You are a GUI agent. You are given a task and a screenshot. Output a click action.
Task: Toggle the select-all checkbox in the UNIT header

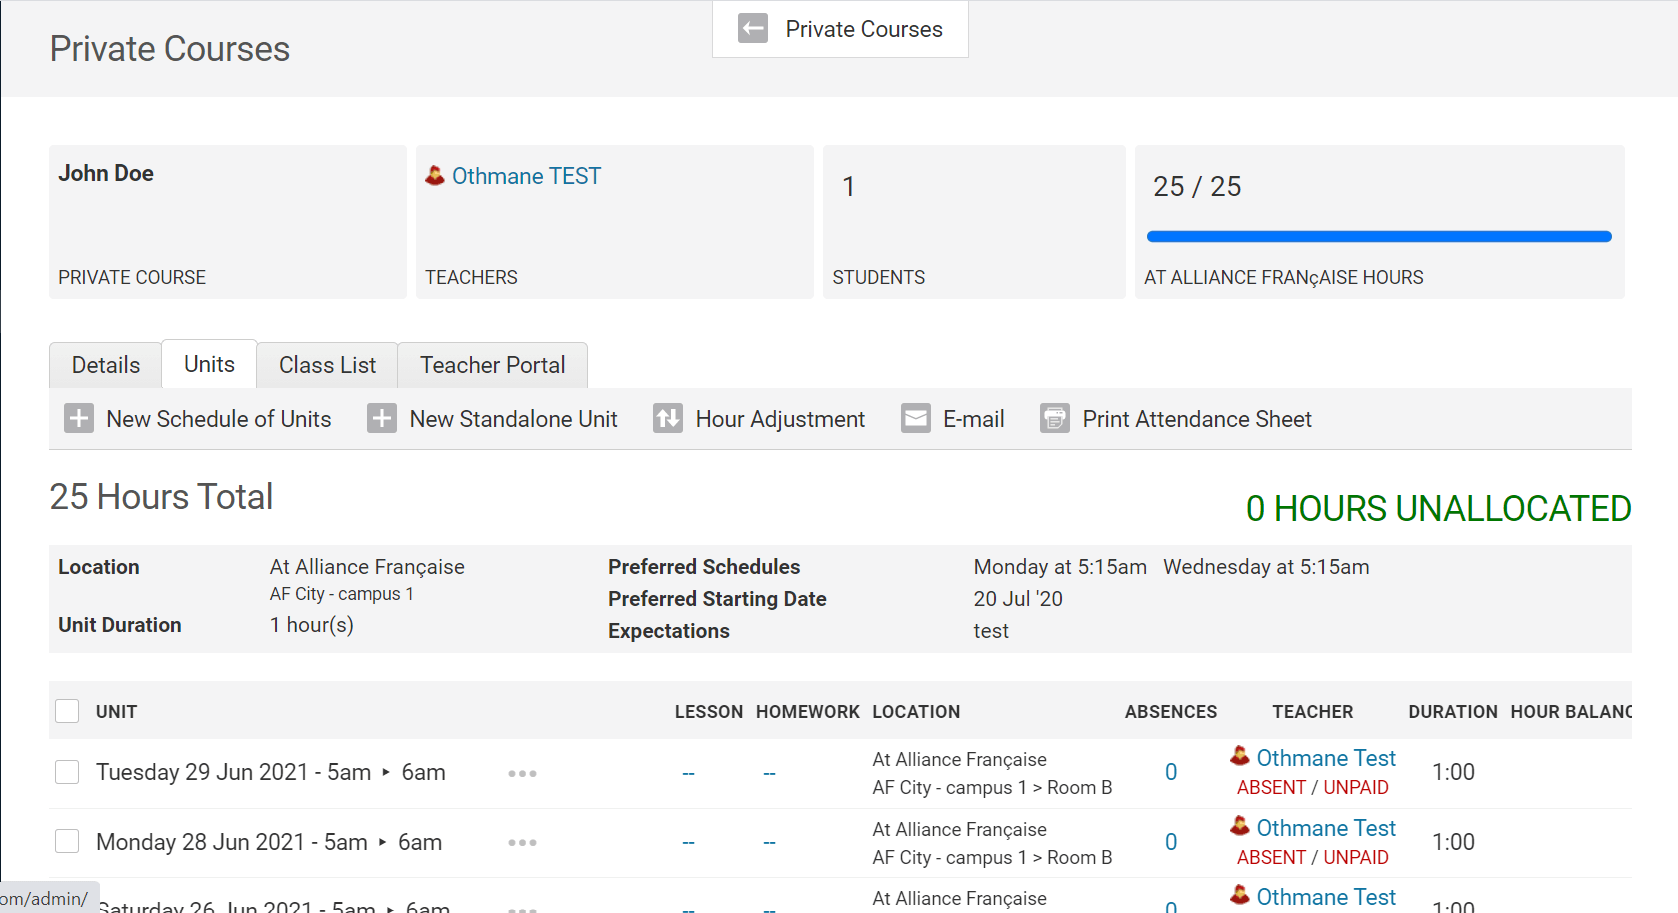pyautogui.click(x=67, y=711)
